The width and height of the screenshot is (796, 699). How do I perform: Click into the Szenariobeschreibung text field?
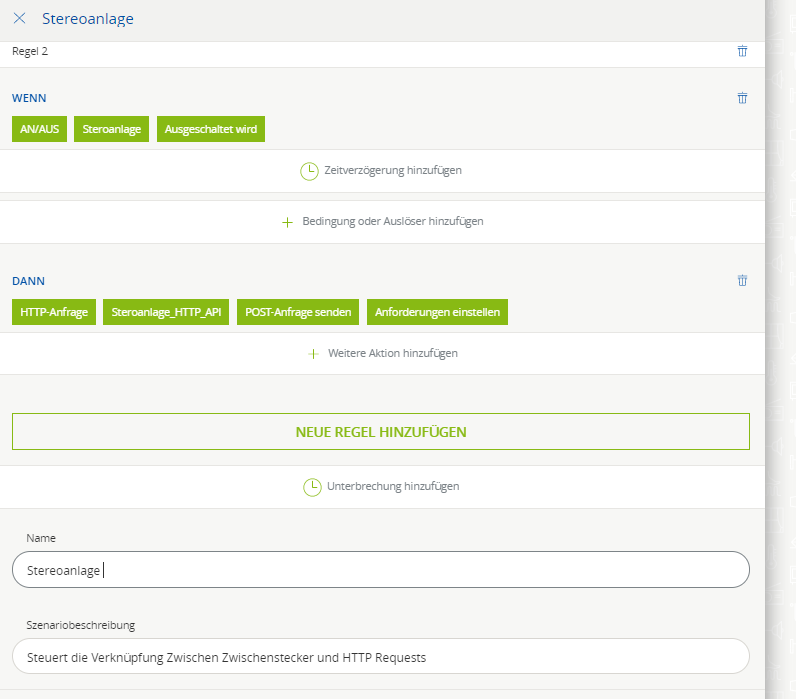tap(380, 657)
